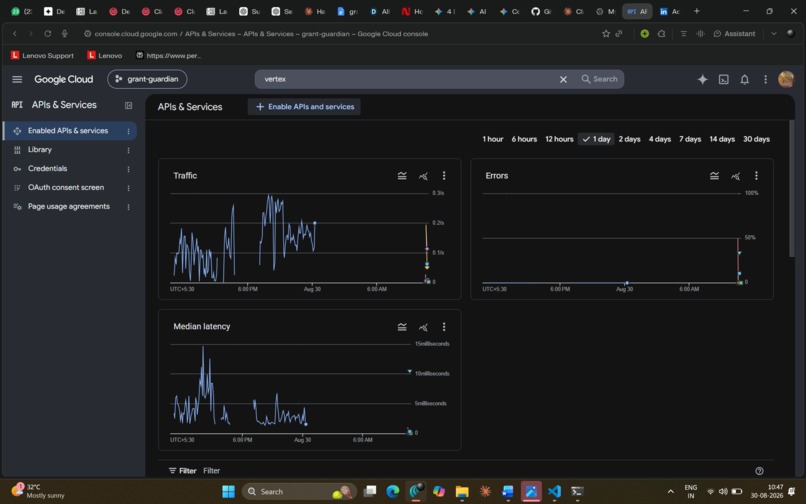This screenshot has width=806, height=504.
Task: Open the Lenovo Support bookmark
Action: tap(42, 55)
